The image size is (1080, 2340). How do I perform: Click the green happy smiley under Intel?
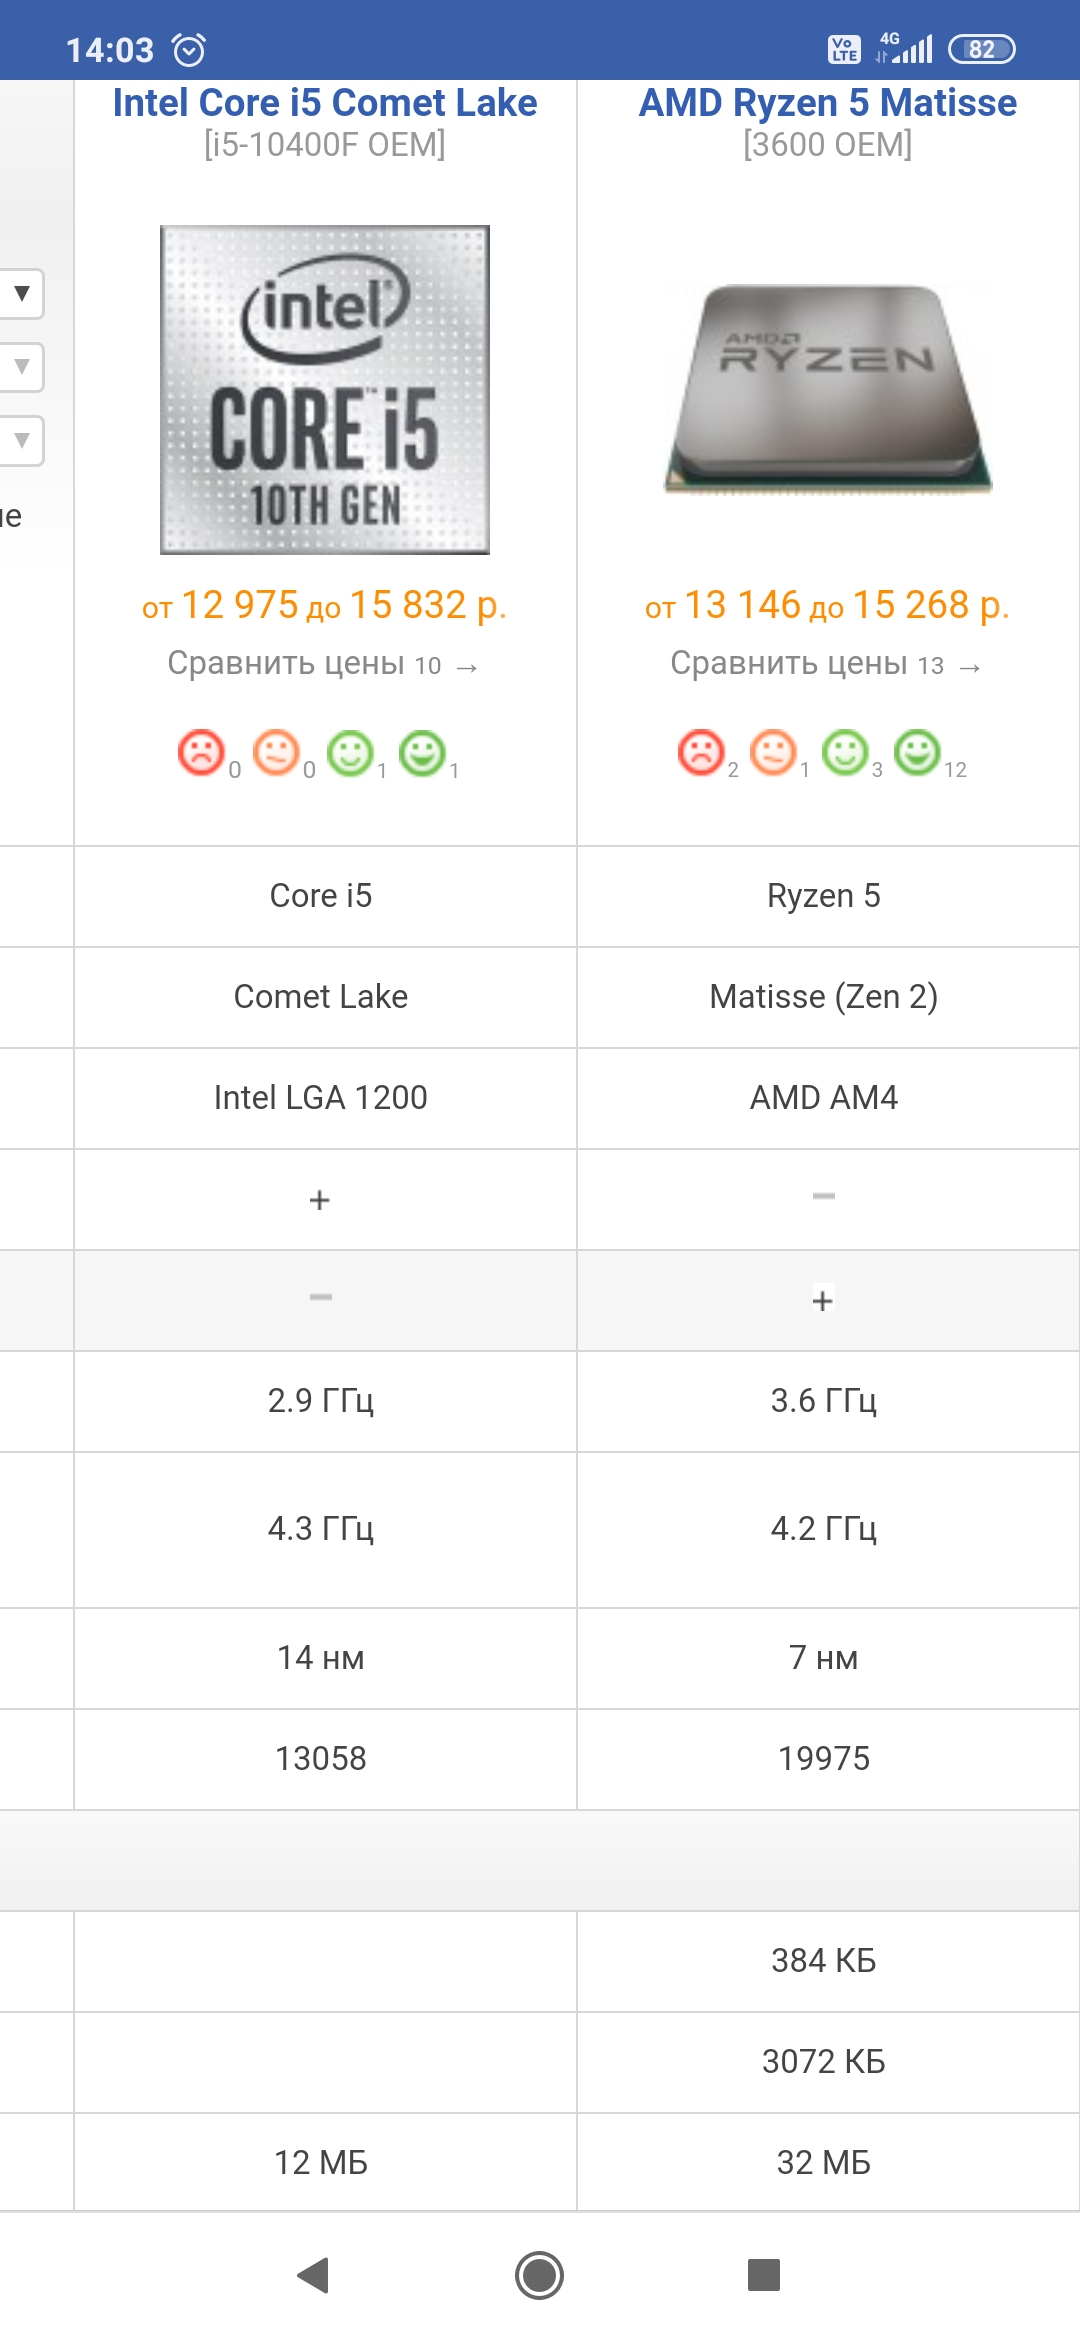[422, 752]
